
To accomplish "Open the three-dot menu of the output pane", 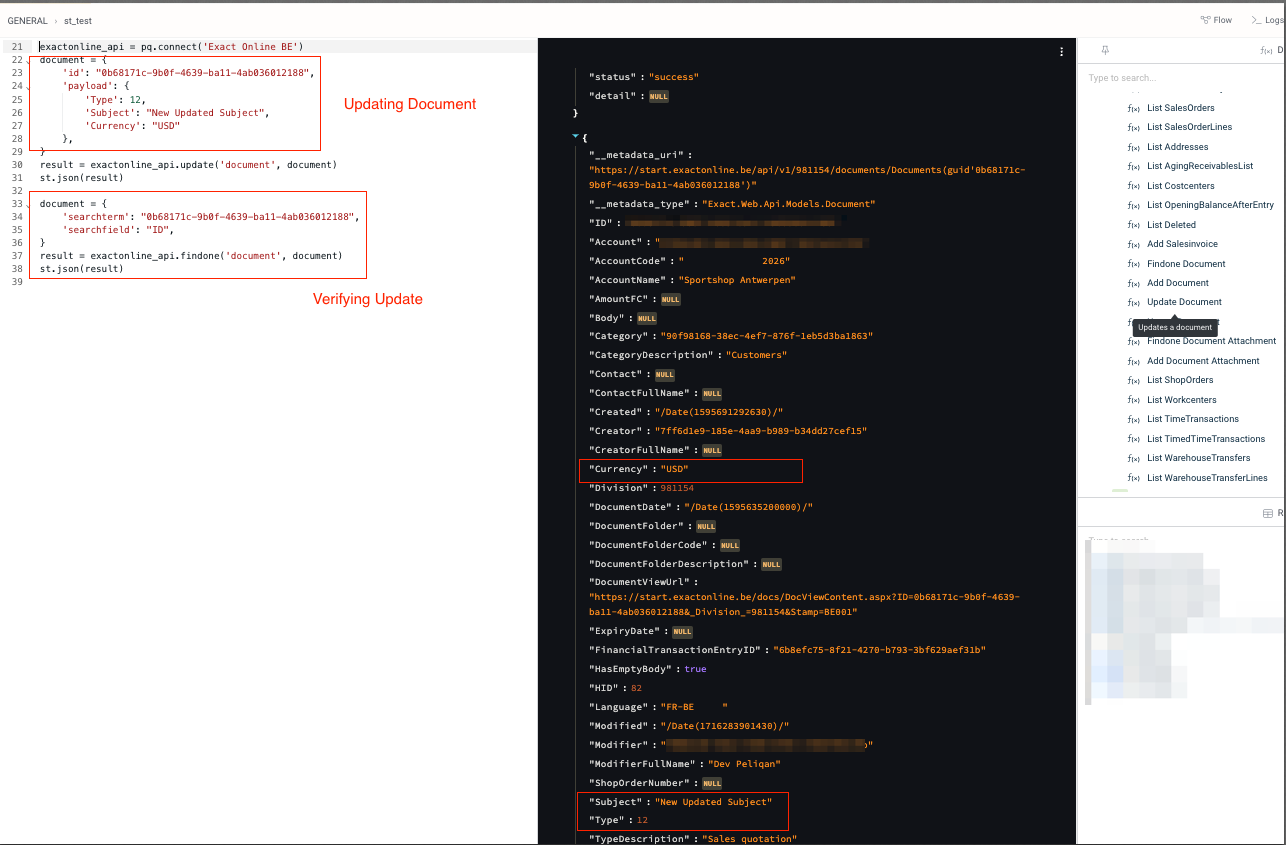I will click(1061, 51).
